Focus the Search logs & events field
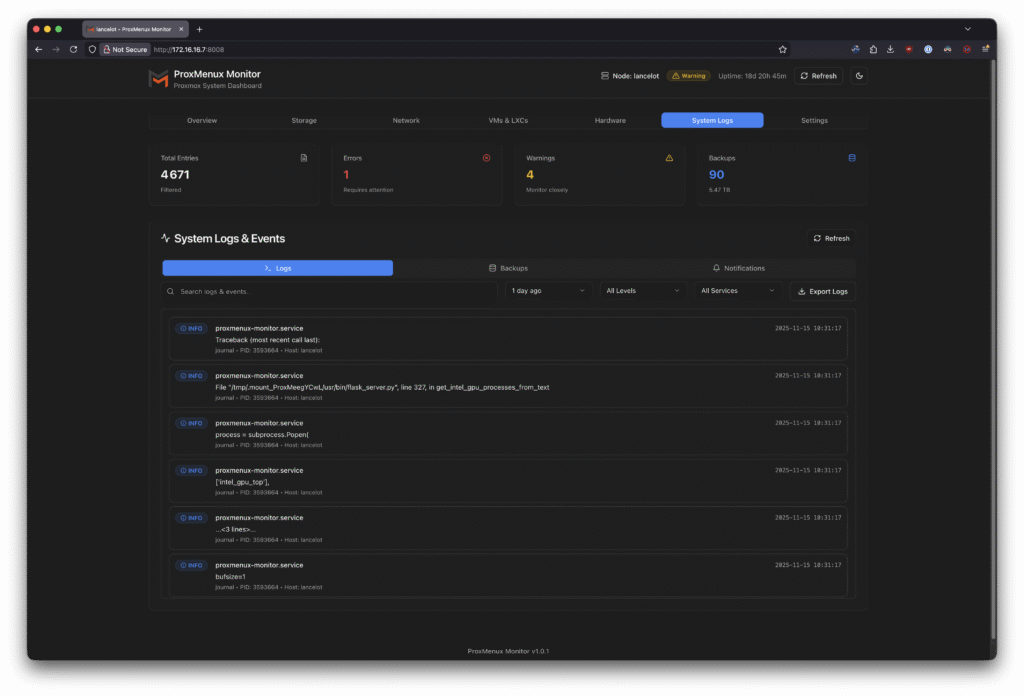This screenshot has width=1024, height=696. click(x=330, y=291)
